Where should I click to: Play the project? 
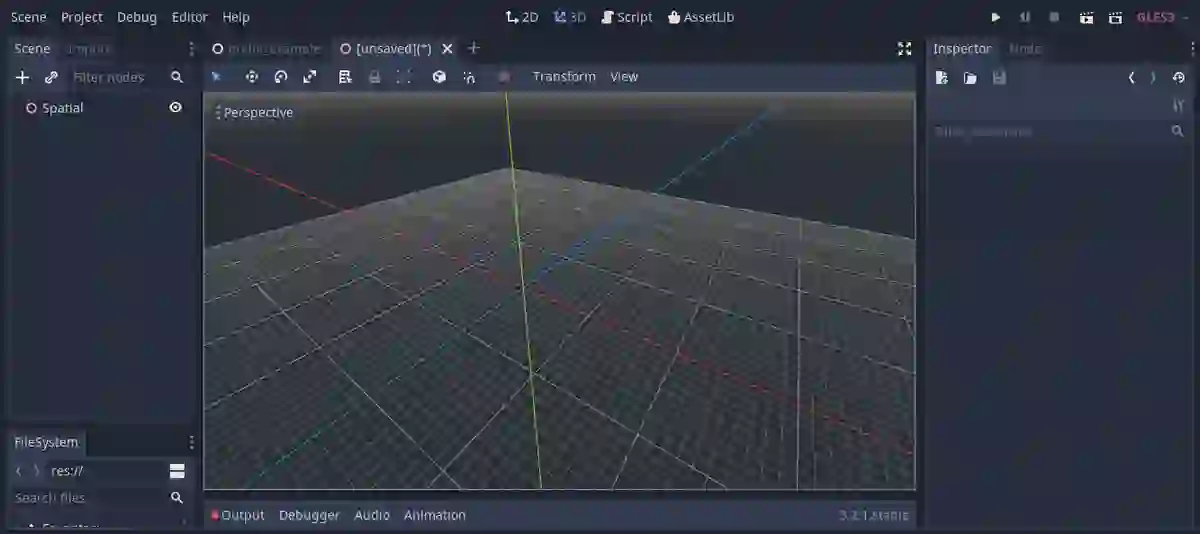coord(995,17)
